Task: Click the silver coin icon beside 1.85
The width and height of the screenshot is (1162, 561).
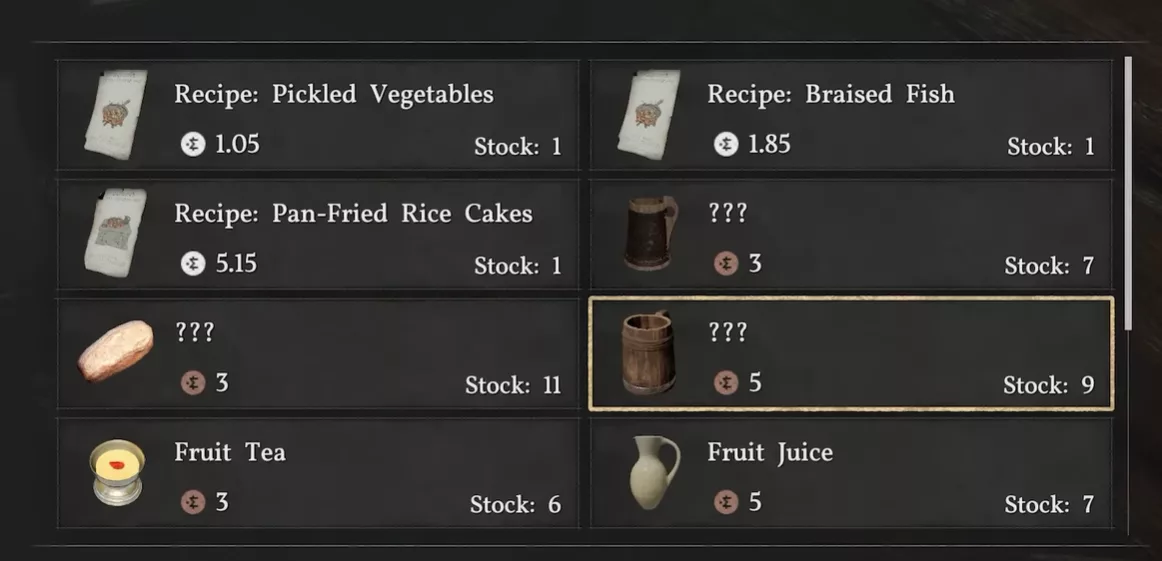Action: pos(726,144)
